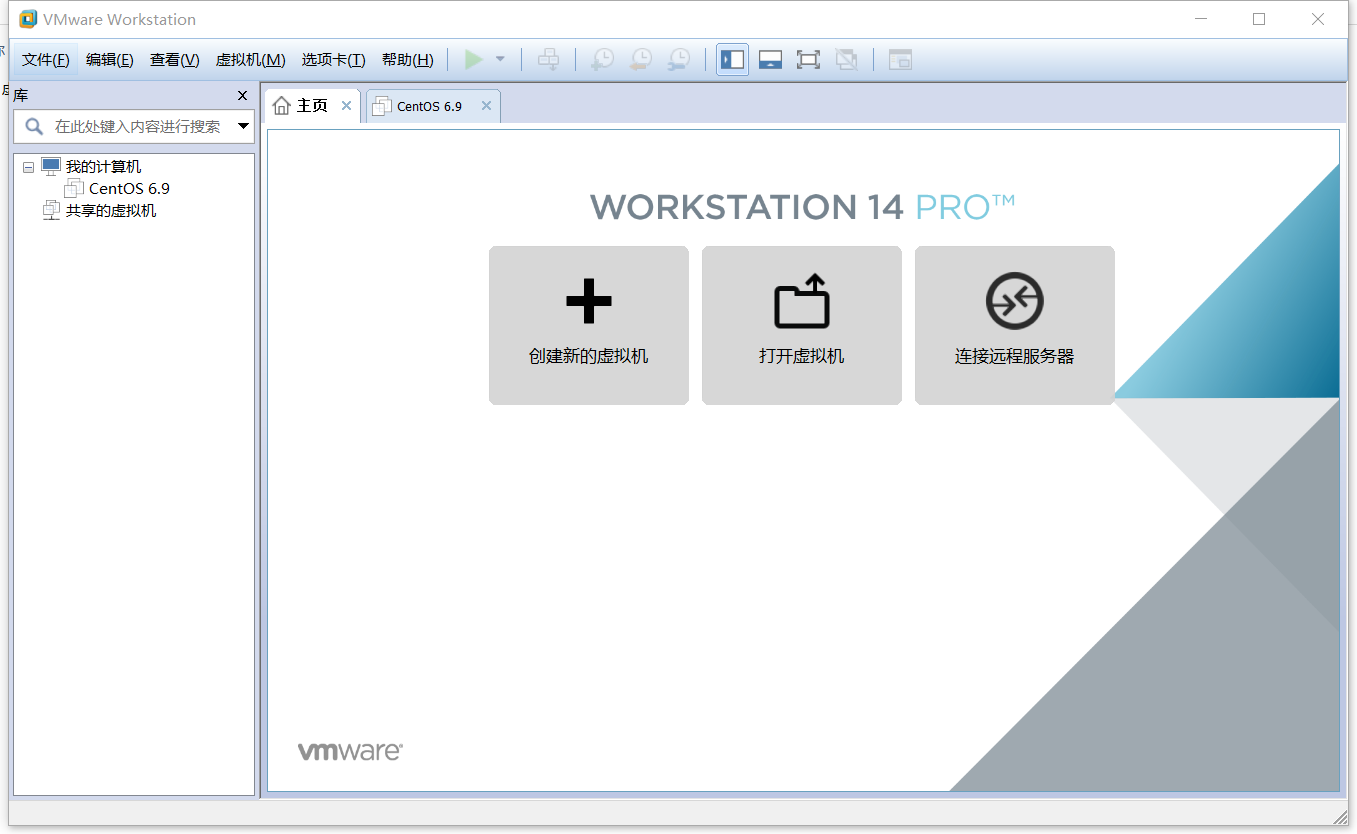
Task: Open the 帮助(H) menu
Action: point(408,60)
